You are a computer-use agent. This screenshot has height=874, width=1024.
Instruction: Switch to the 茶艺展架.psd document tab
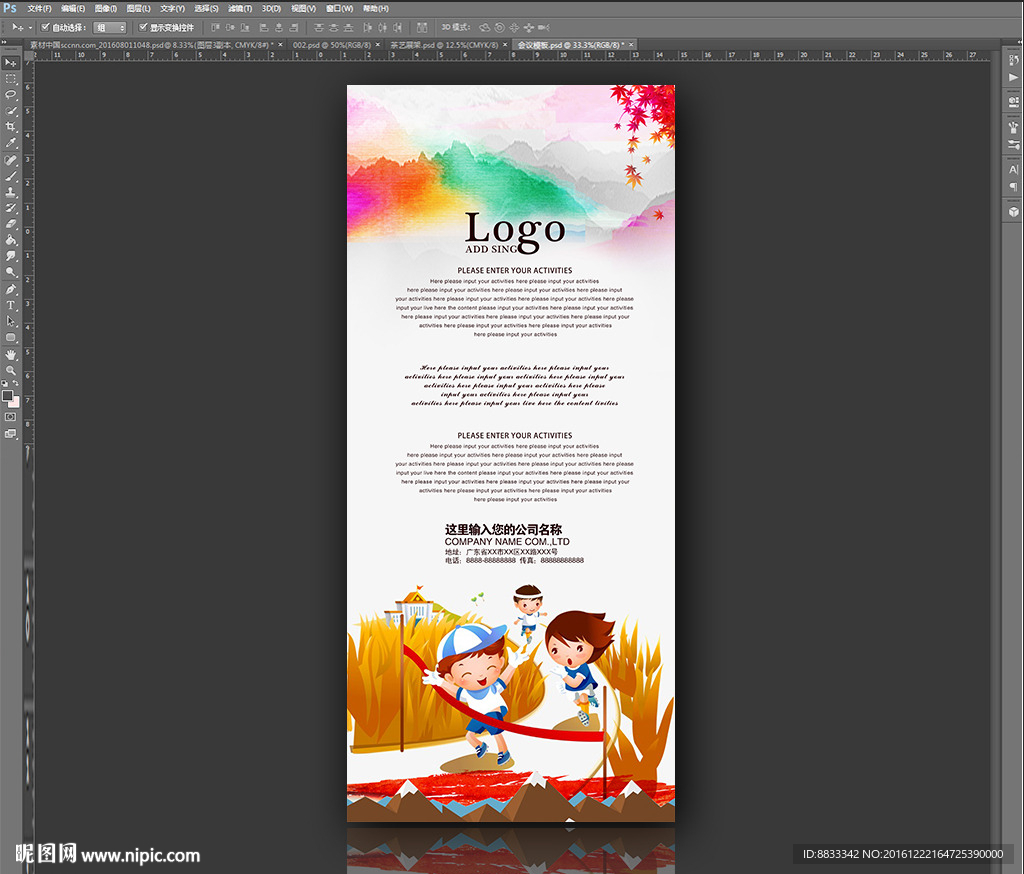441,45
